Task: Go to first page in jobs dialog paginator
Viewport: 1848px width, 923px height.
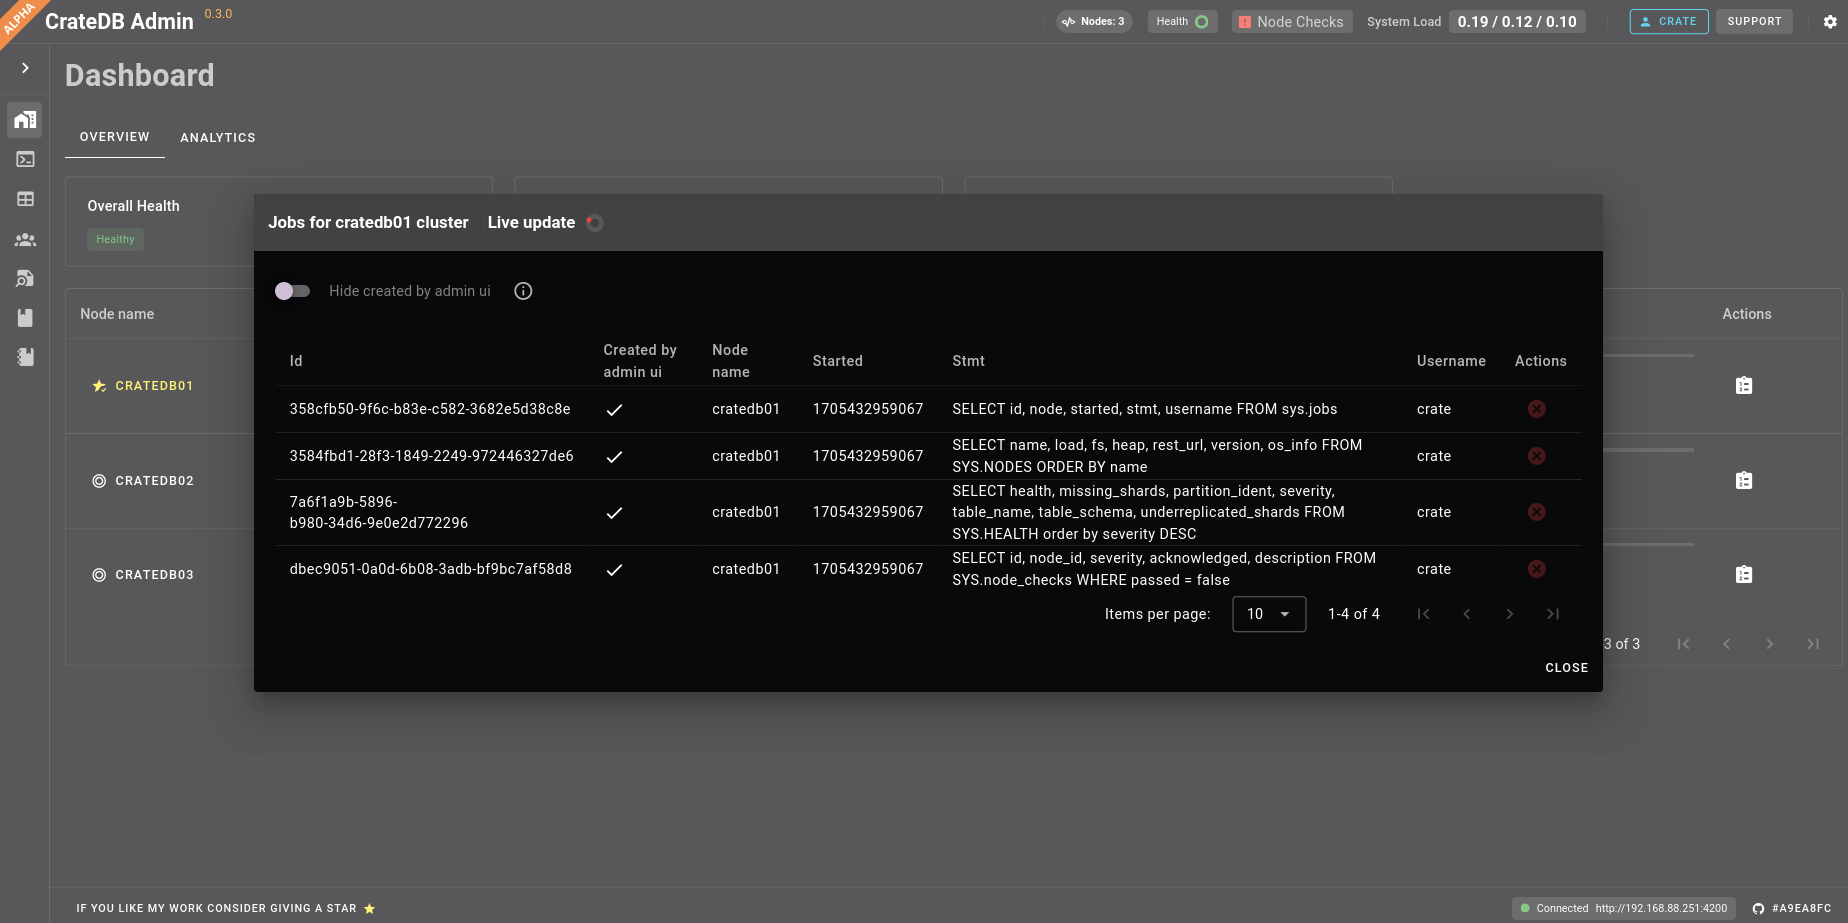Action: click(x=1424, y=614)
